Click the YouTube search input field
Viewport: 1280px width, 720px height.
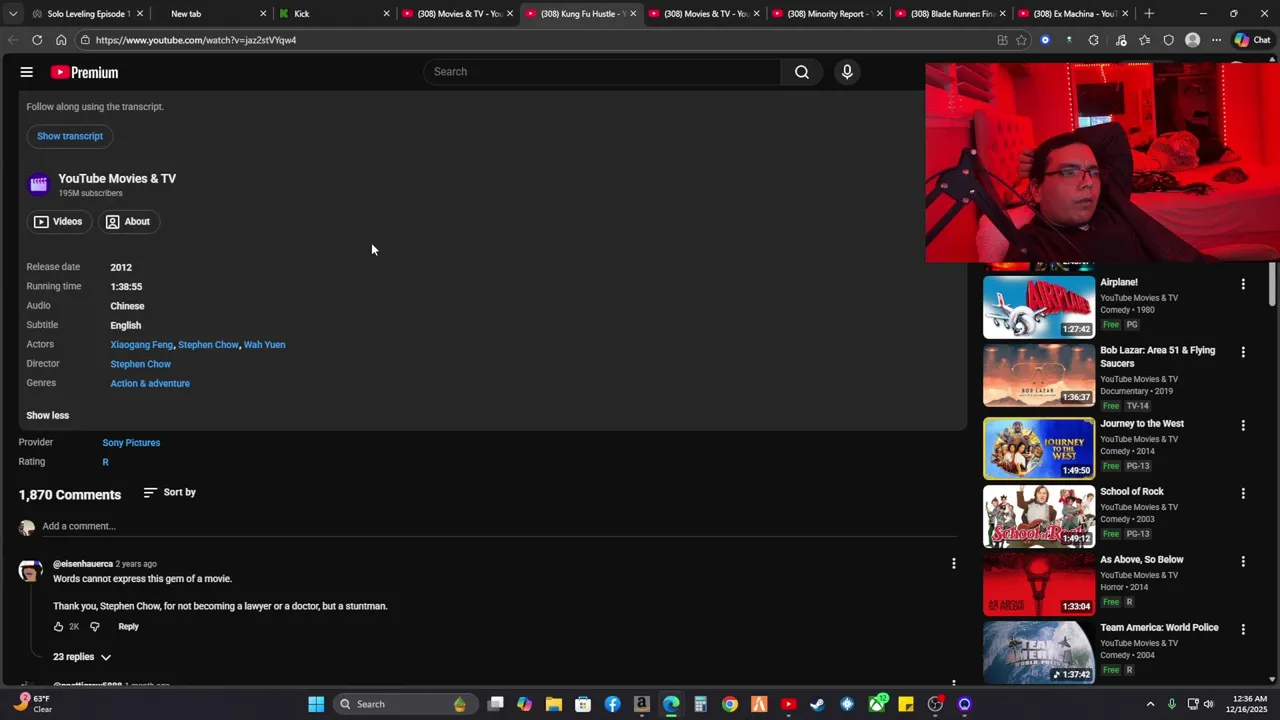(x=603, y=72)
